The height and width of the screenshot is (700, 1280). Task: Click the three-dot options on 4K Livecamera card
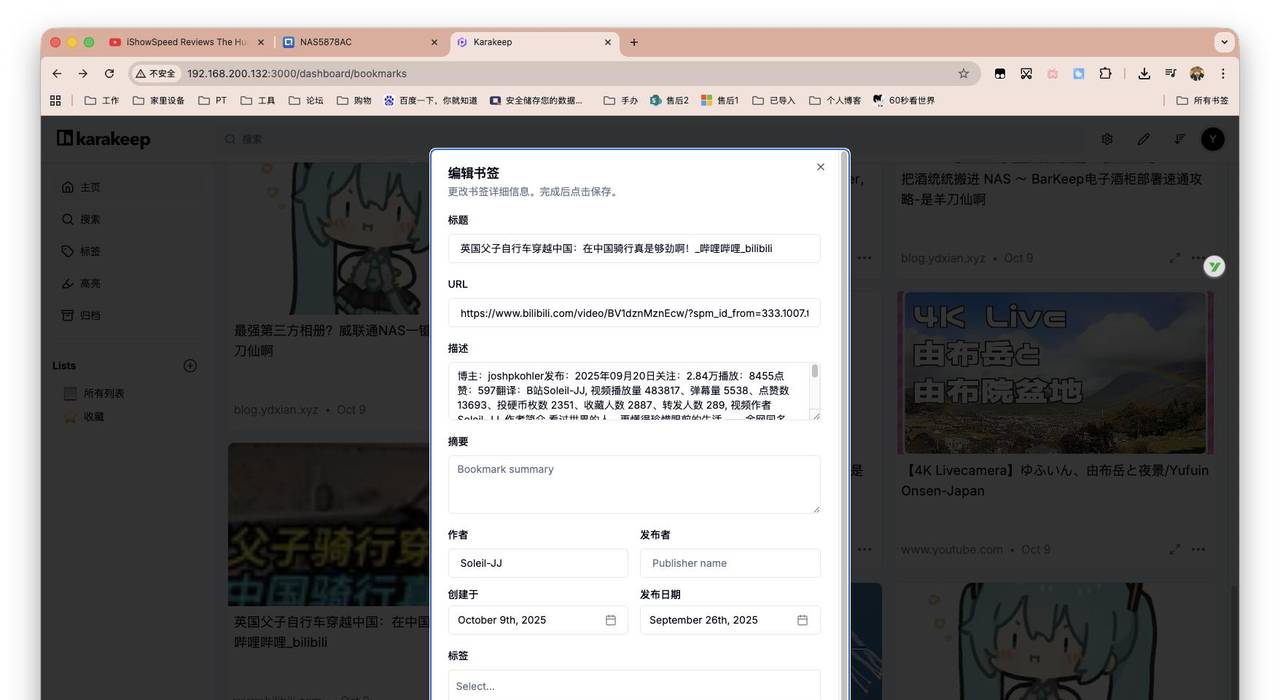point(1198,549)
